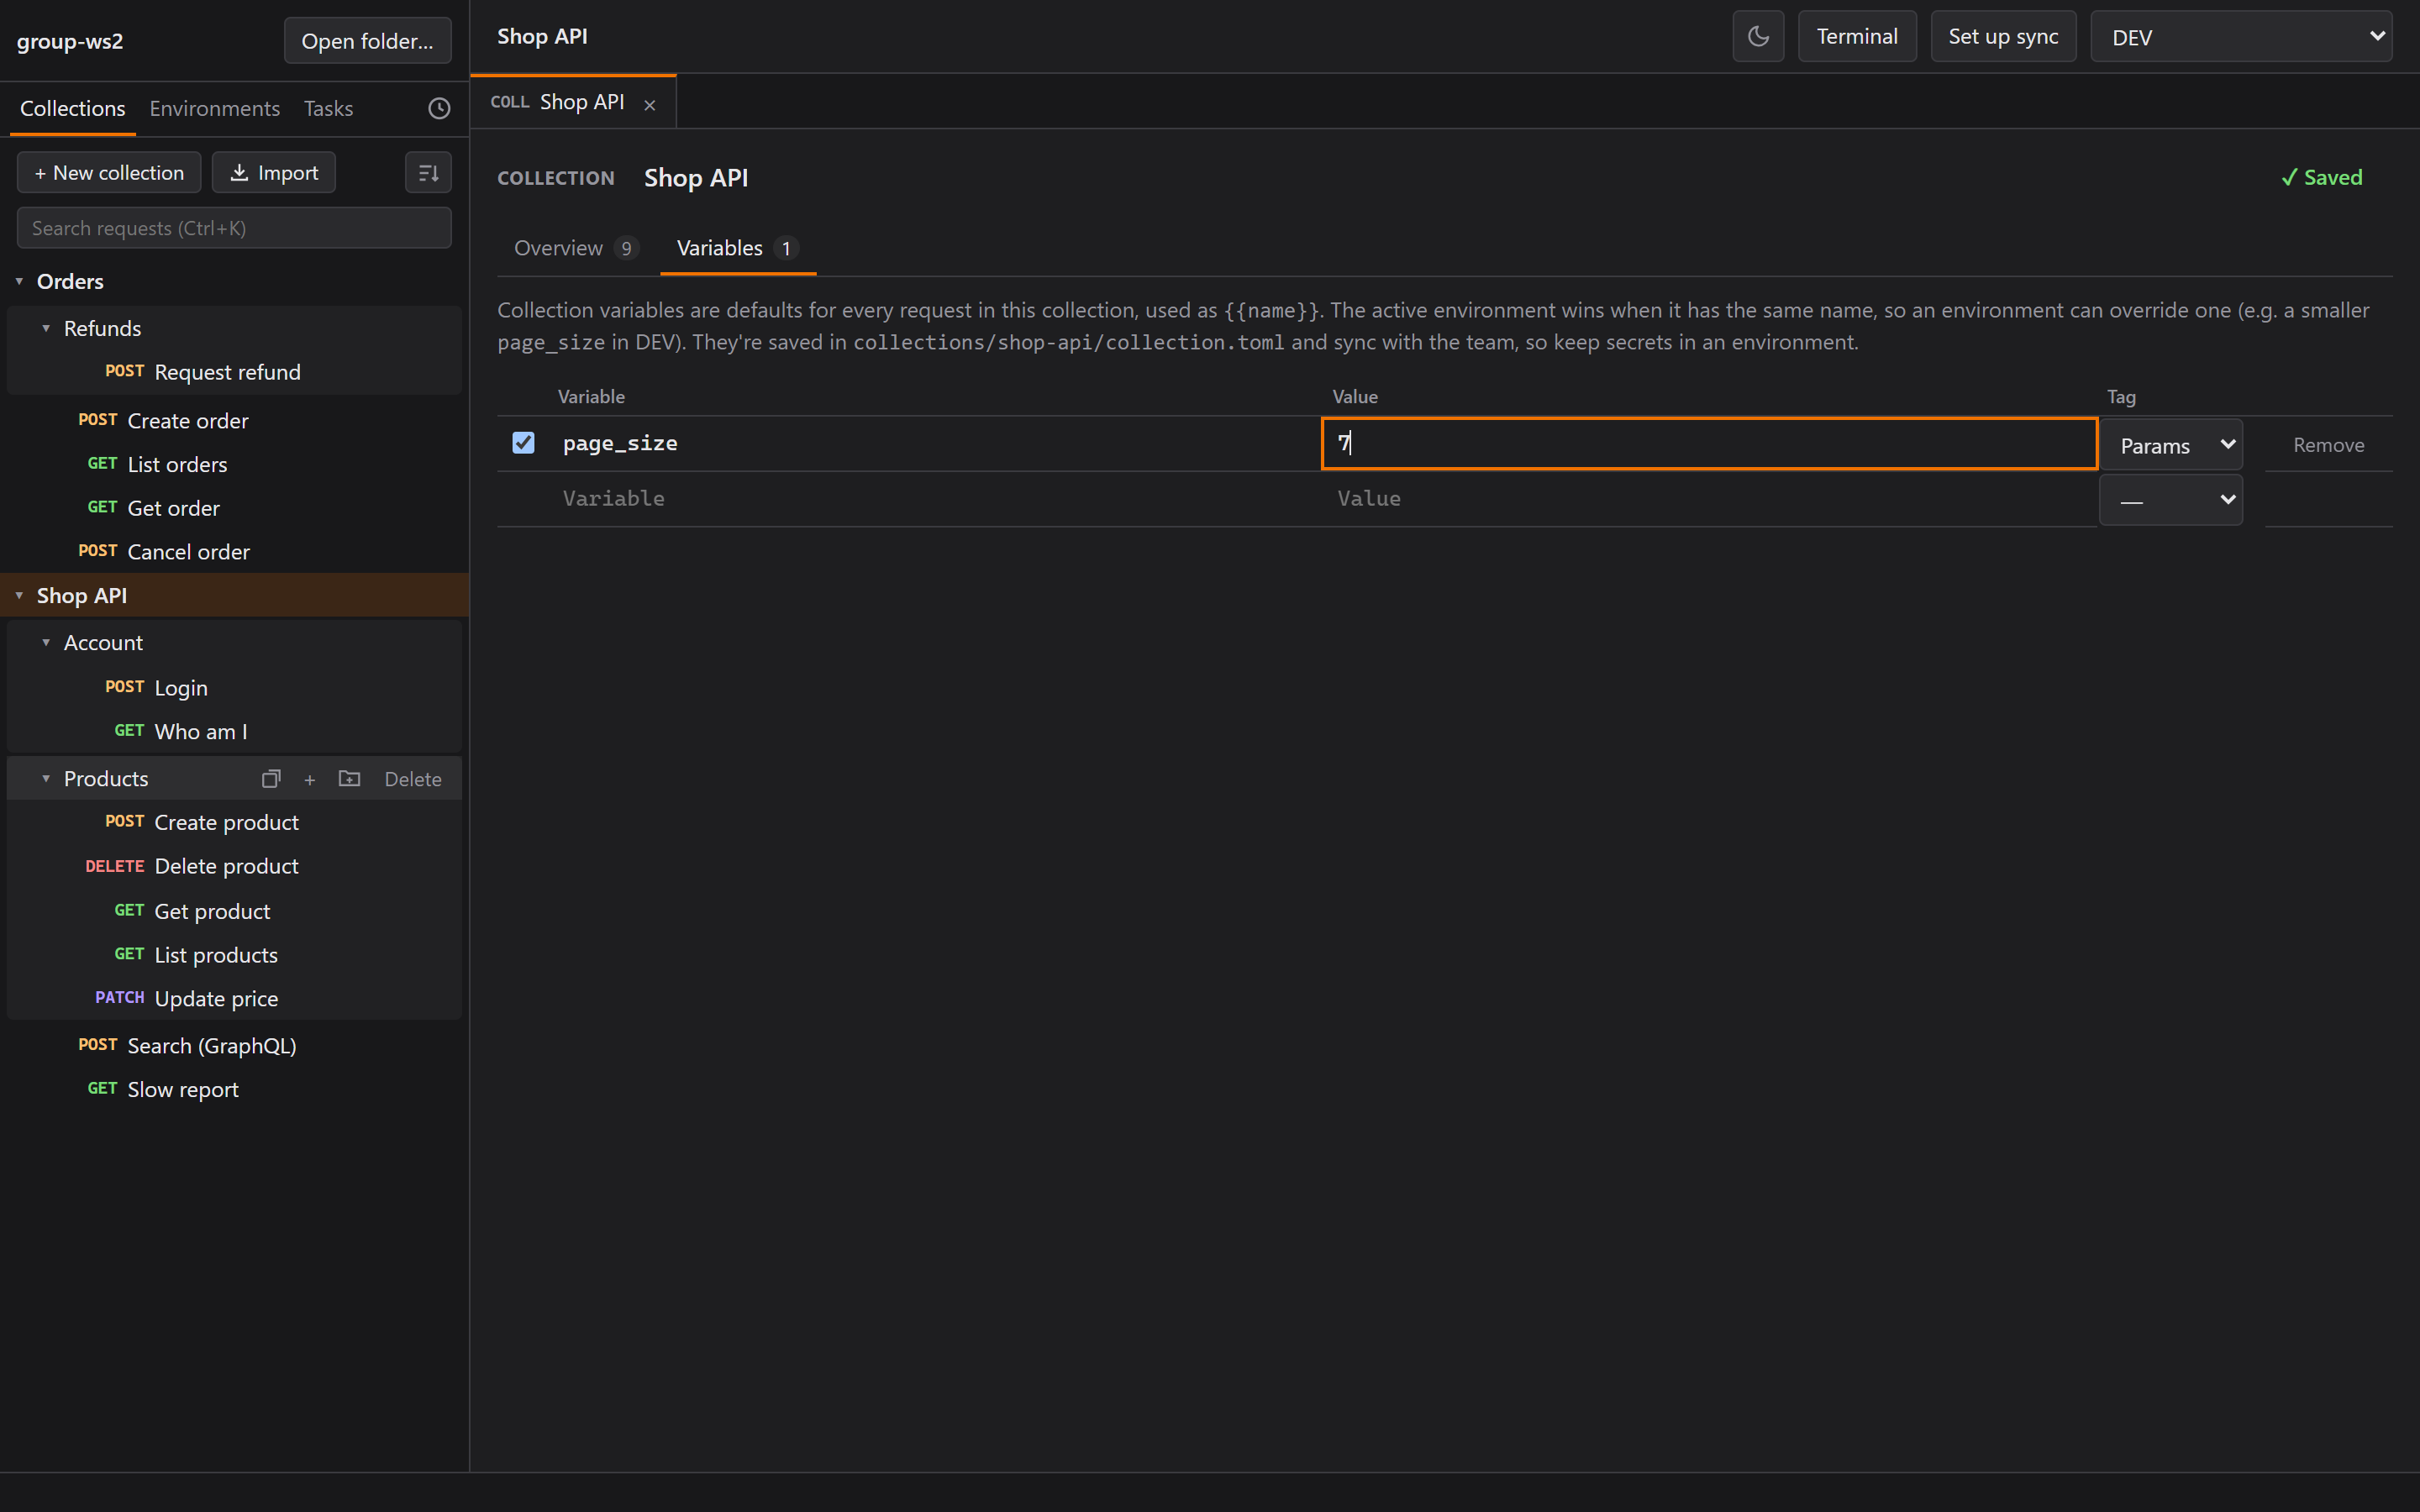Select the Collections sidebar tab
This screenshot has height=1512, width=2420.
click(x=72, y=108)
